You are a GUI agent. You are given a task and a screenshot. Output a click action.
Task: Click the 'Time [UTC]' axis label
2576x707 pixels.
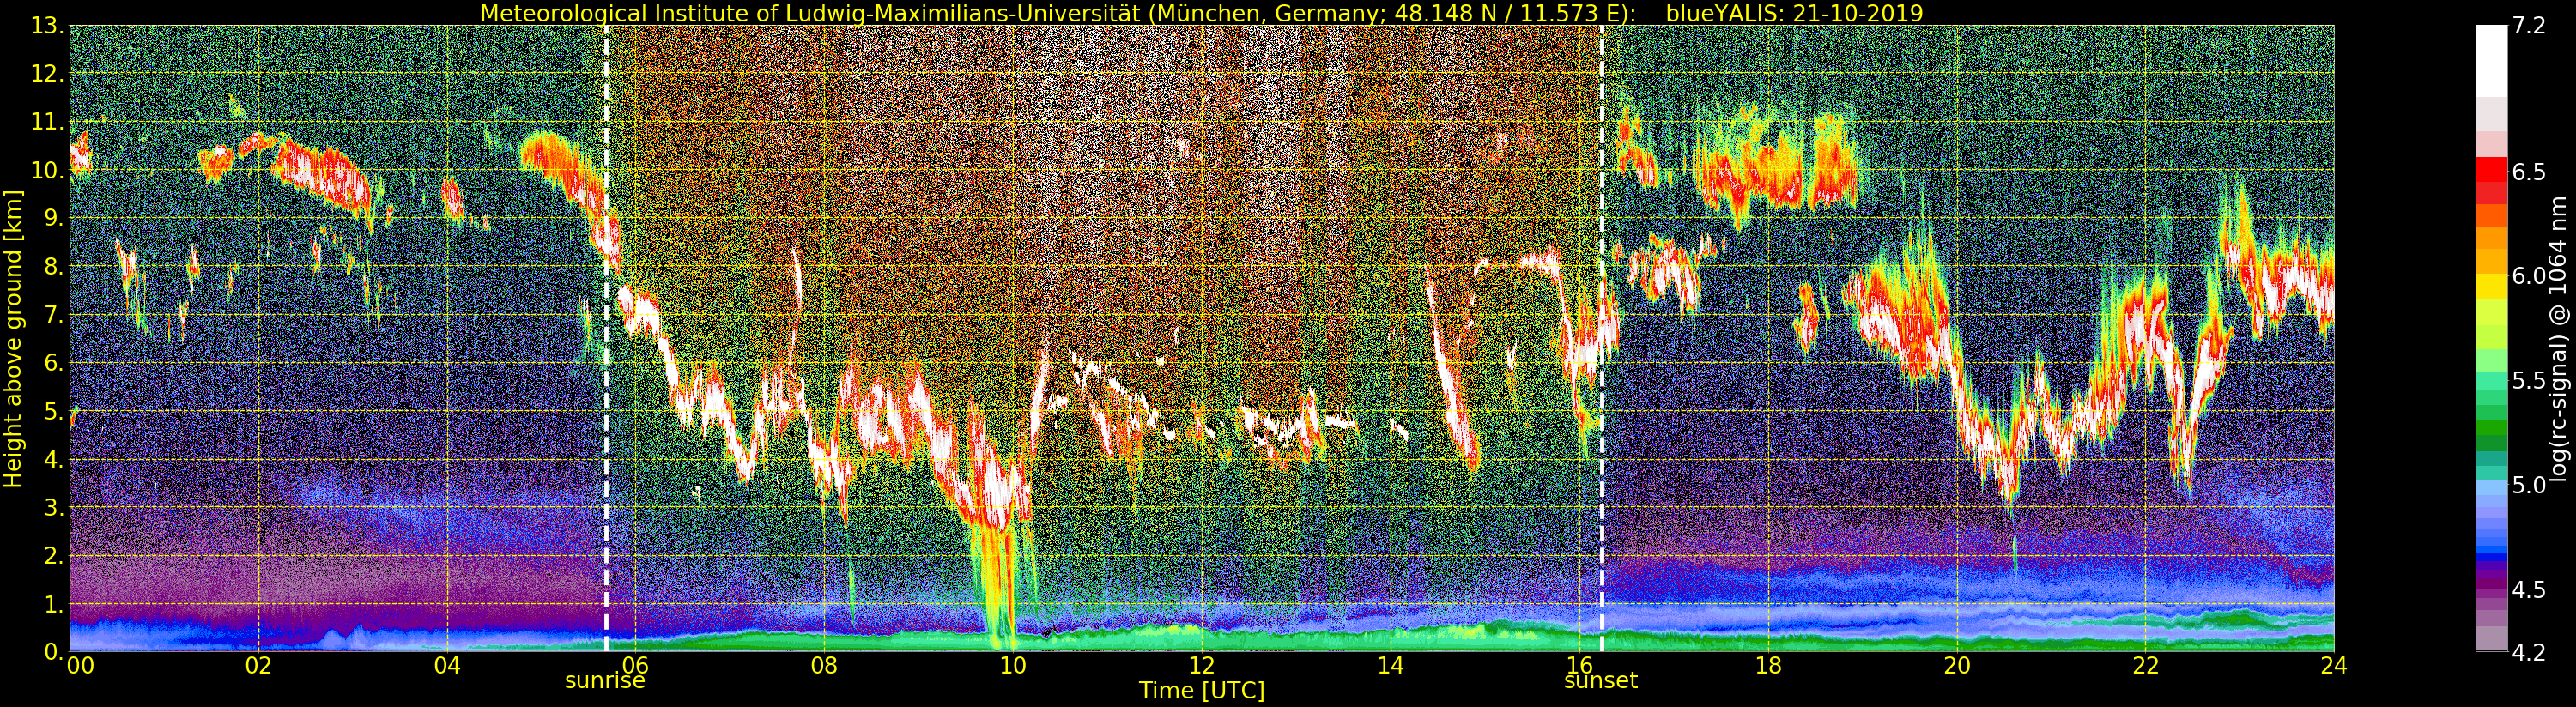click(x=1201, y=691)
